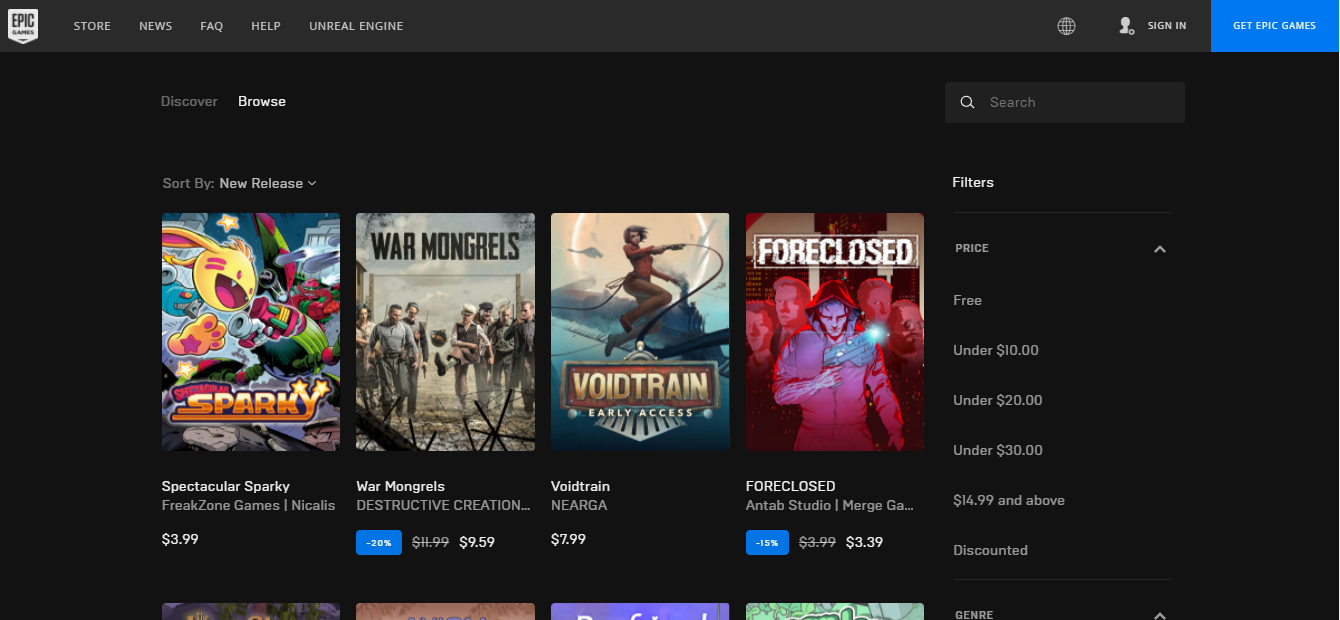Focus the Search input field
Image resolution: width=1340 pixels, height=620 pixels.
click(1065, 102)
